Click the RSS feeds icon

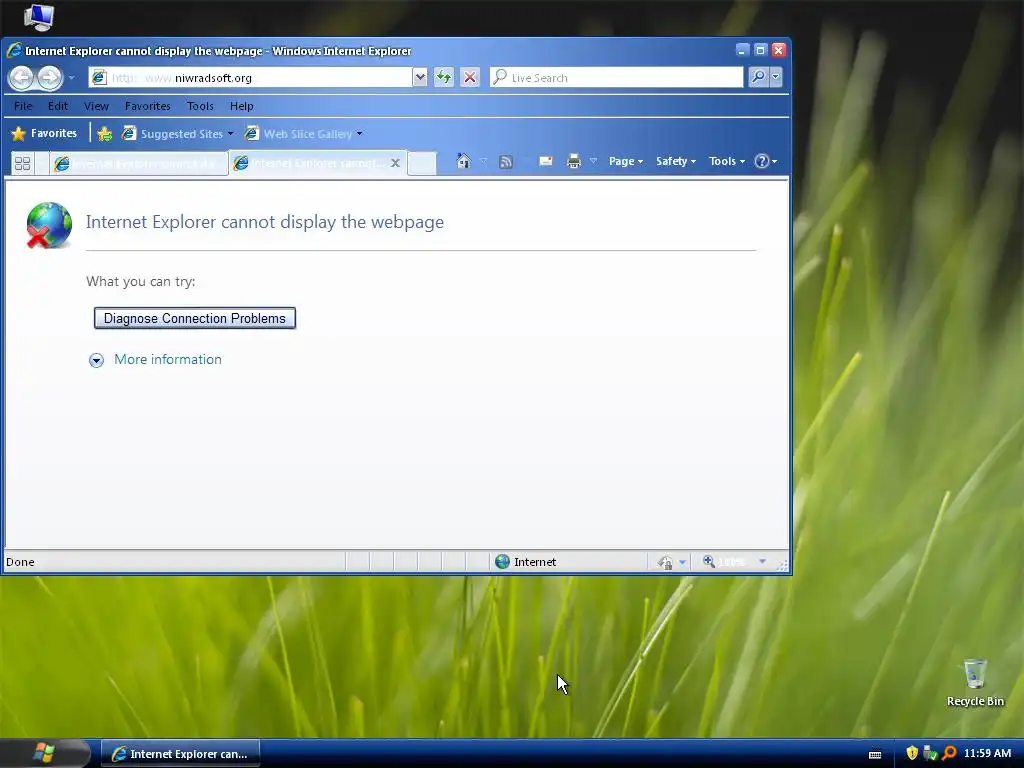coord(505,161)
